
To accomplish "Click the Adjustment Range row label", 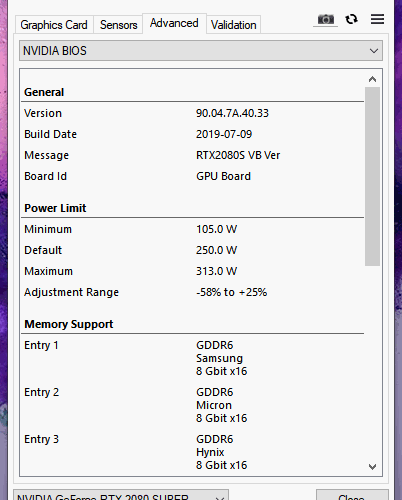I will [x=71, y=292].
